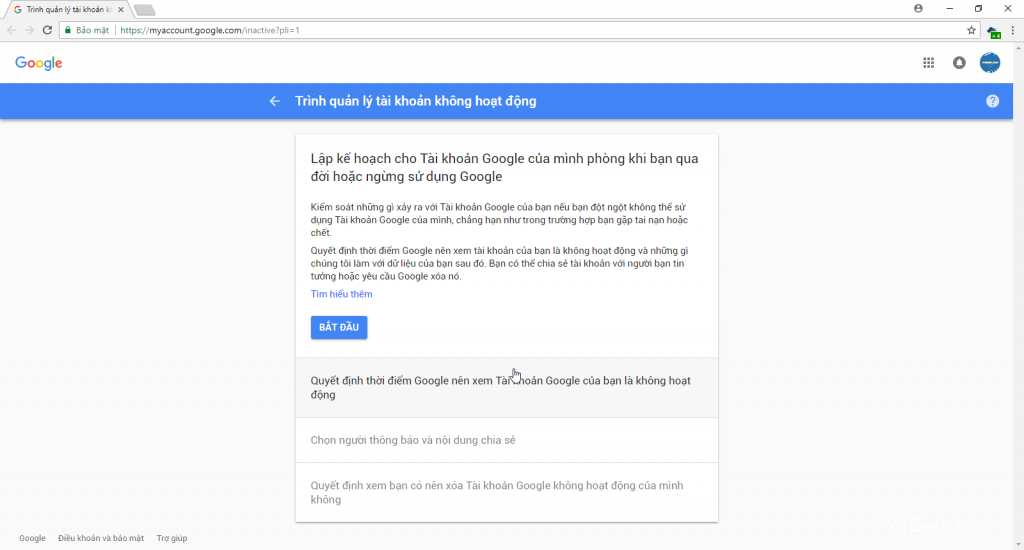The height and width of the screenshot is (550, 1024).
Task: Open Điều khoản và bảo mật link
Action: (x=101, y=538)
